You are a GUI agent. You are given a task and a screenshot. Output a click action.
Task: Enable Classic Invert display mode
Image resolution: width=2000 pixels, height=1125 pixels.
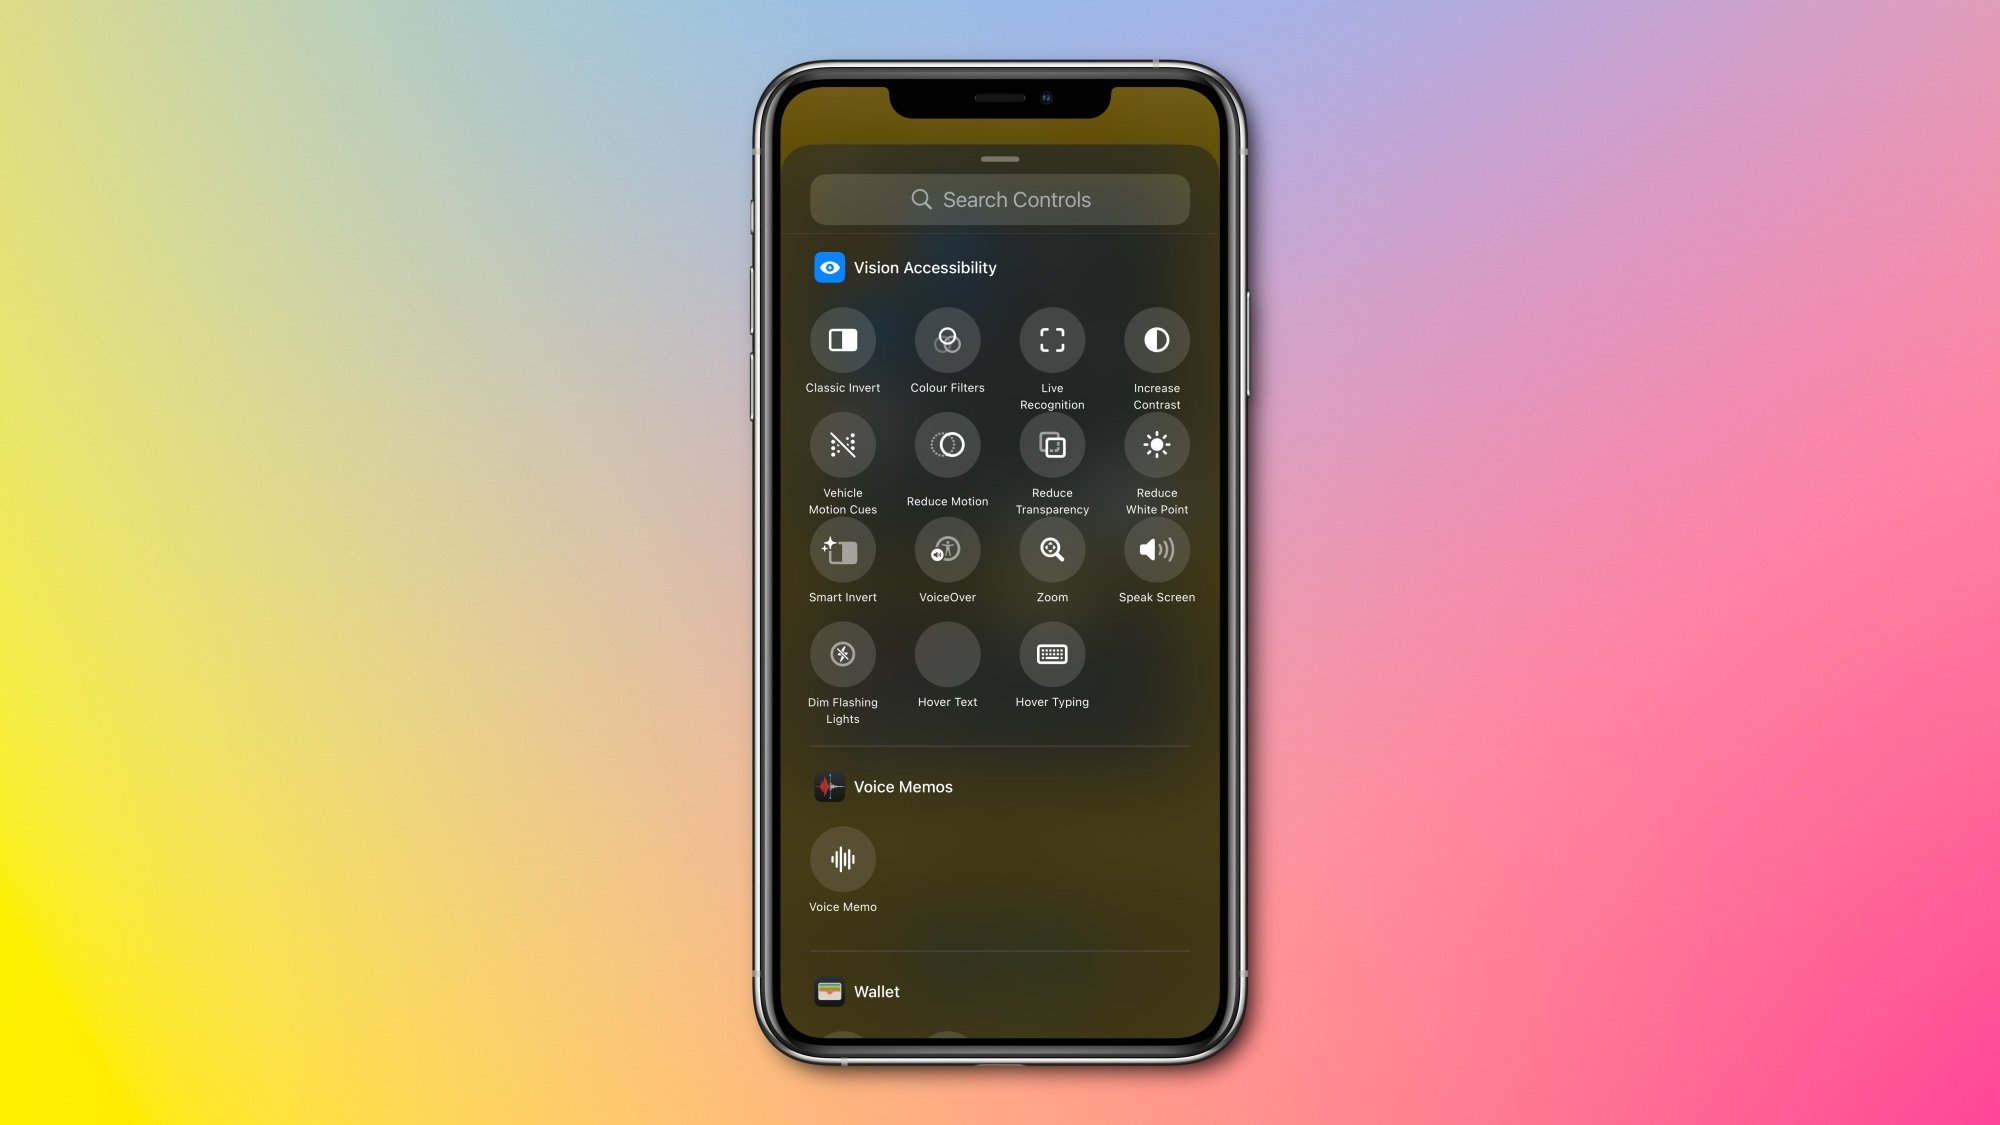pyautogui.click(x=842, y=339)
